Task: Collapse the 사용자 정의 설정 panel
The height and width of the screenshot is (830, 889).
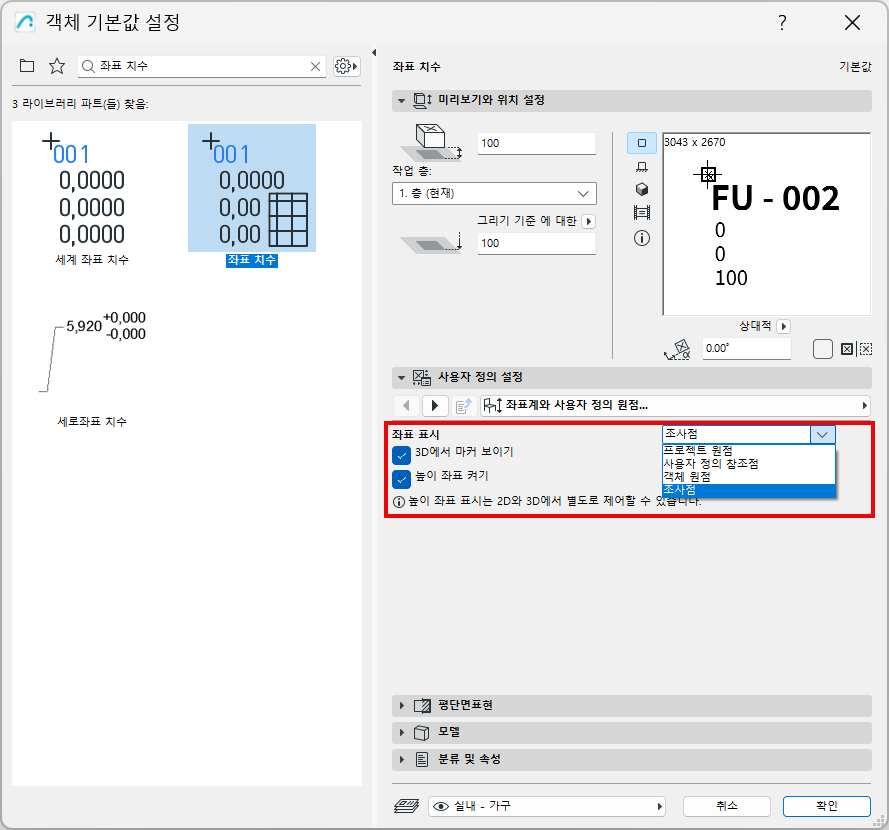Action: 401,378
